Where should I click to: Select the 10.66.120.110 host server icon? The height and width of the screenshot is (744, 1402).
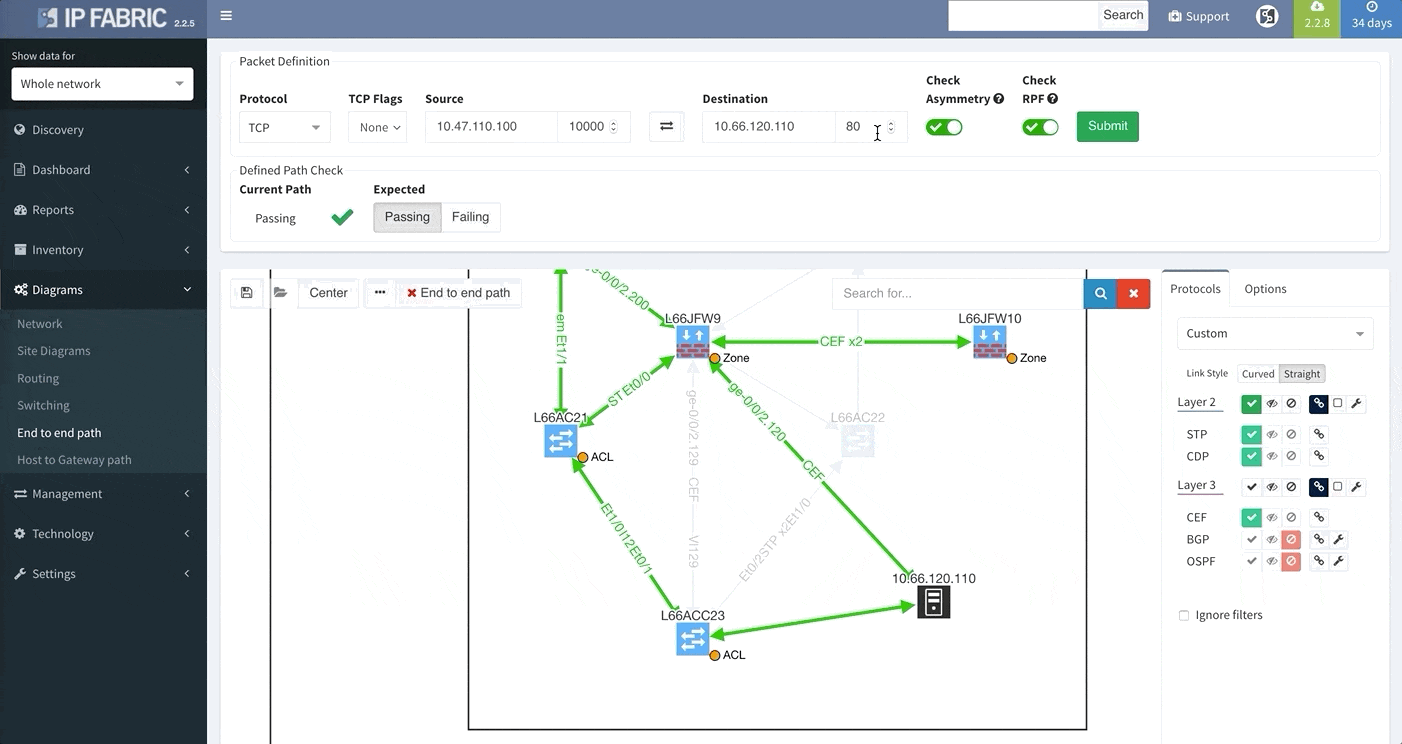coord(934,602)
